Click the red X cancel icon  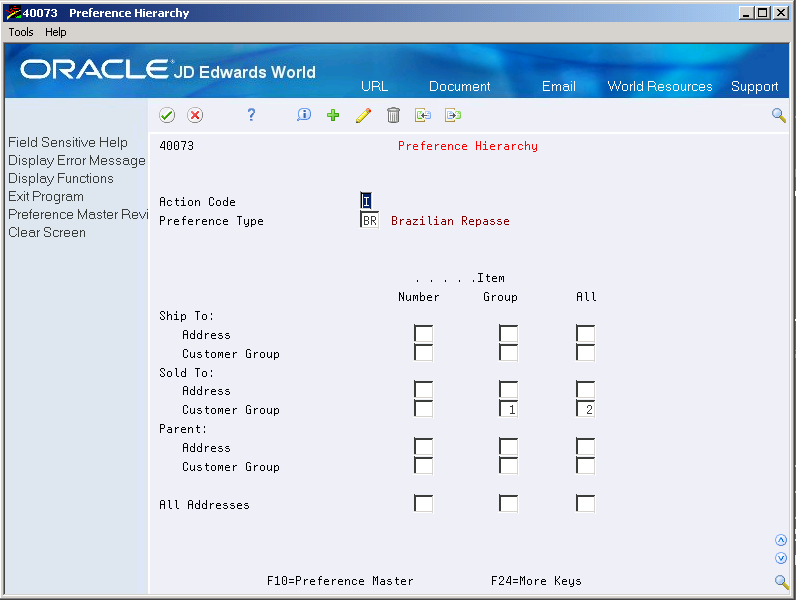click(x=195, y=115)
